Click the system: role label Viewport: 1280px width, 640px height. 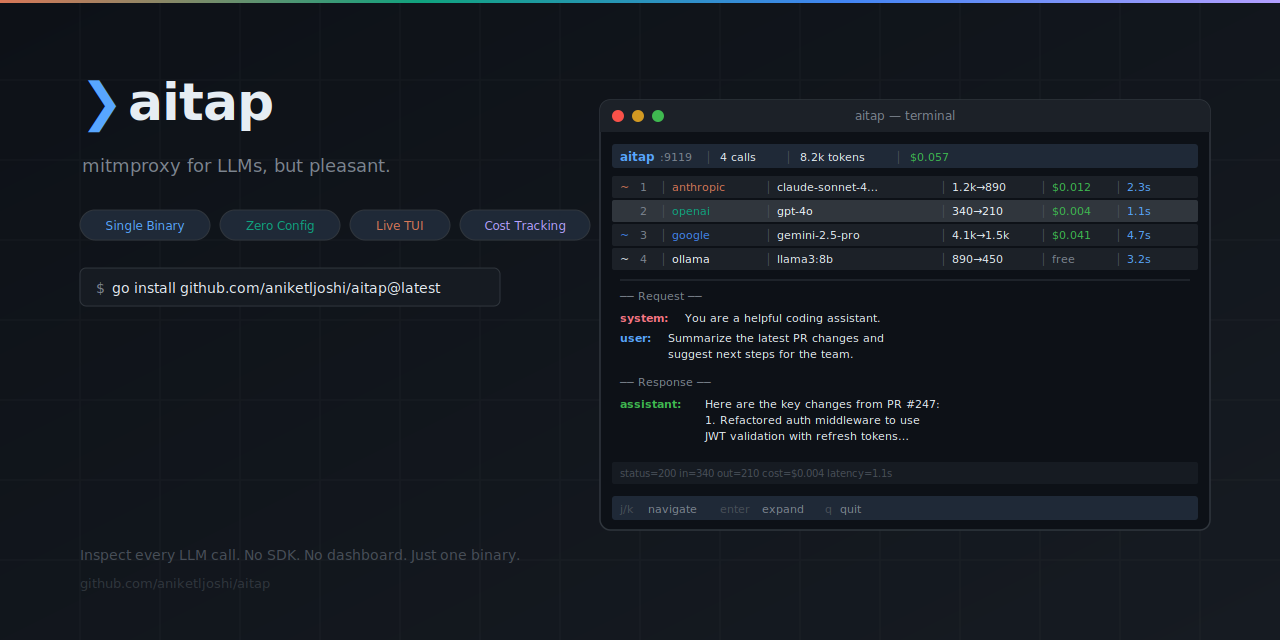coord(644,318)
